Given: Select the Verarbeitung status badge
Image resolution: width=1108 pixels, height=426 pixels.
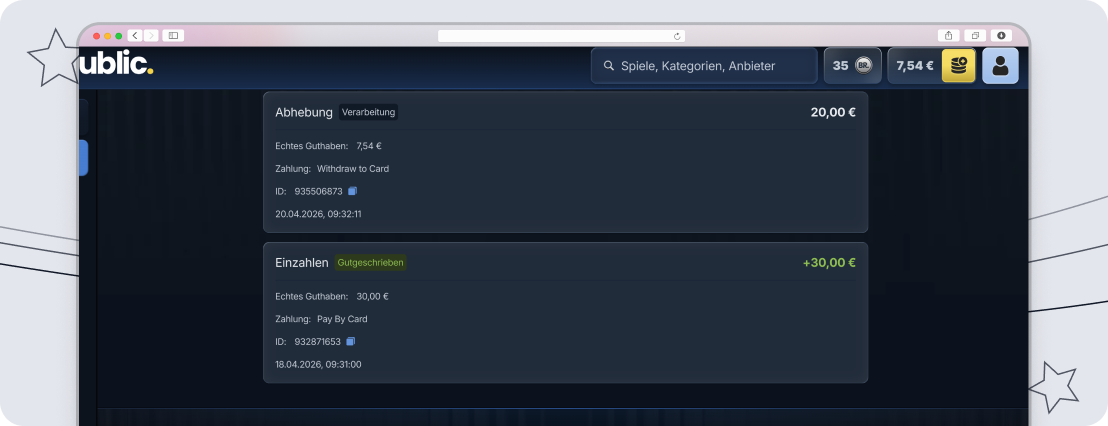Looking at the screenshot, I should pyautogui.click(x=368, y=112).
